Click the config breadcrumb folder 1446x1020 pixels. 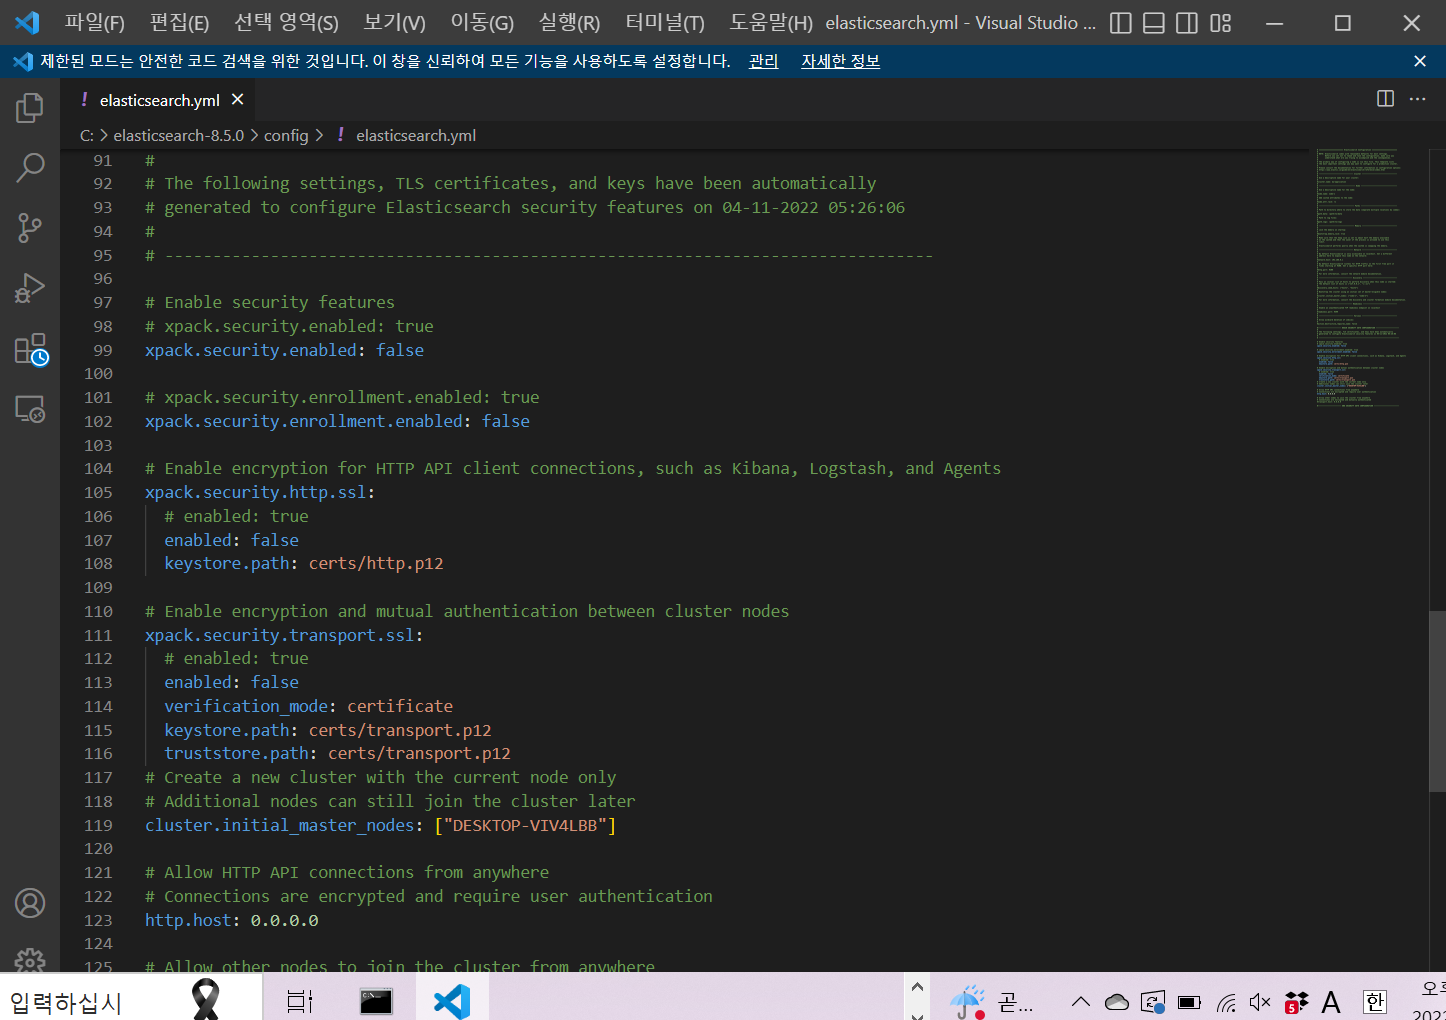[x=286, y=135]
